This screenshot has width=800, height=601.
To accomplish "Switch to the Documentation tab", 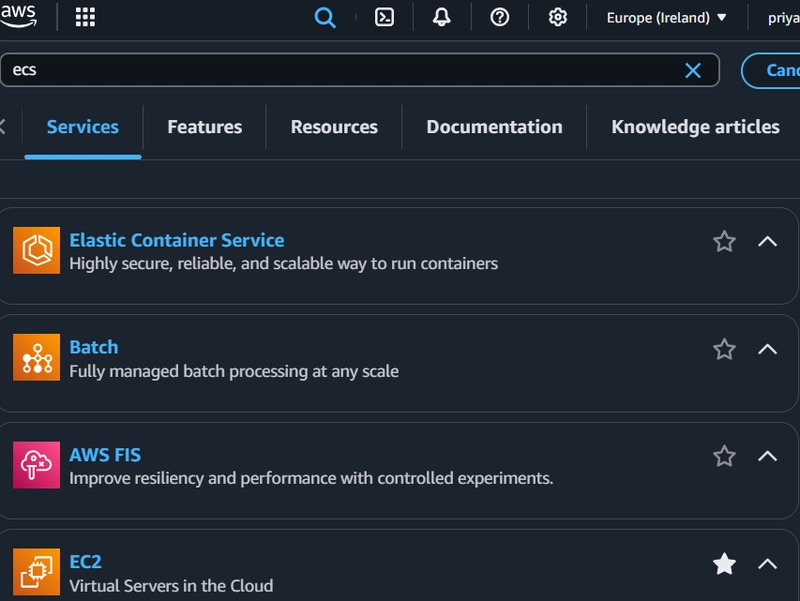I will pyautogui.click(x=494, y=127).
